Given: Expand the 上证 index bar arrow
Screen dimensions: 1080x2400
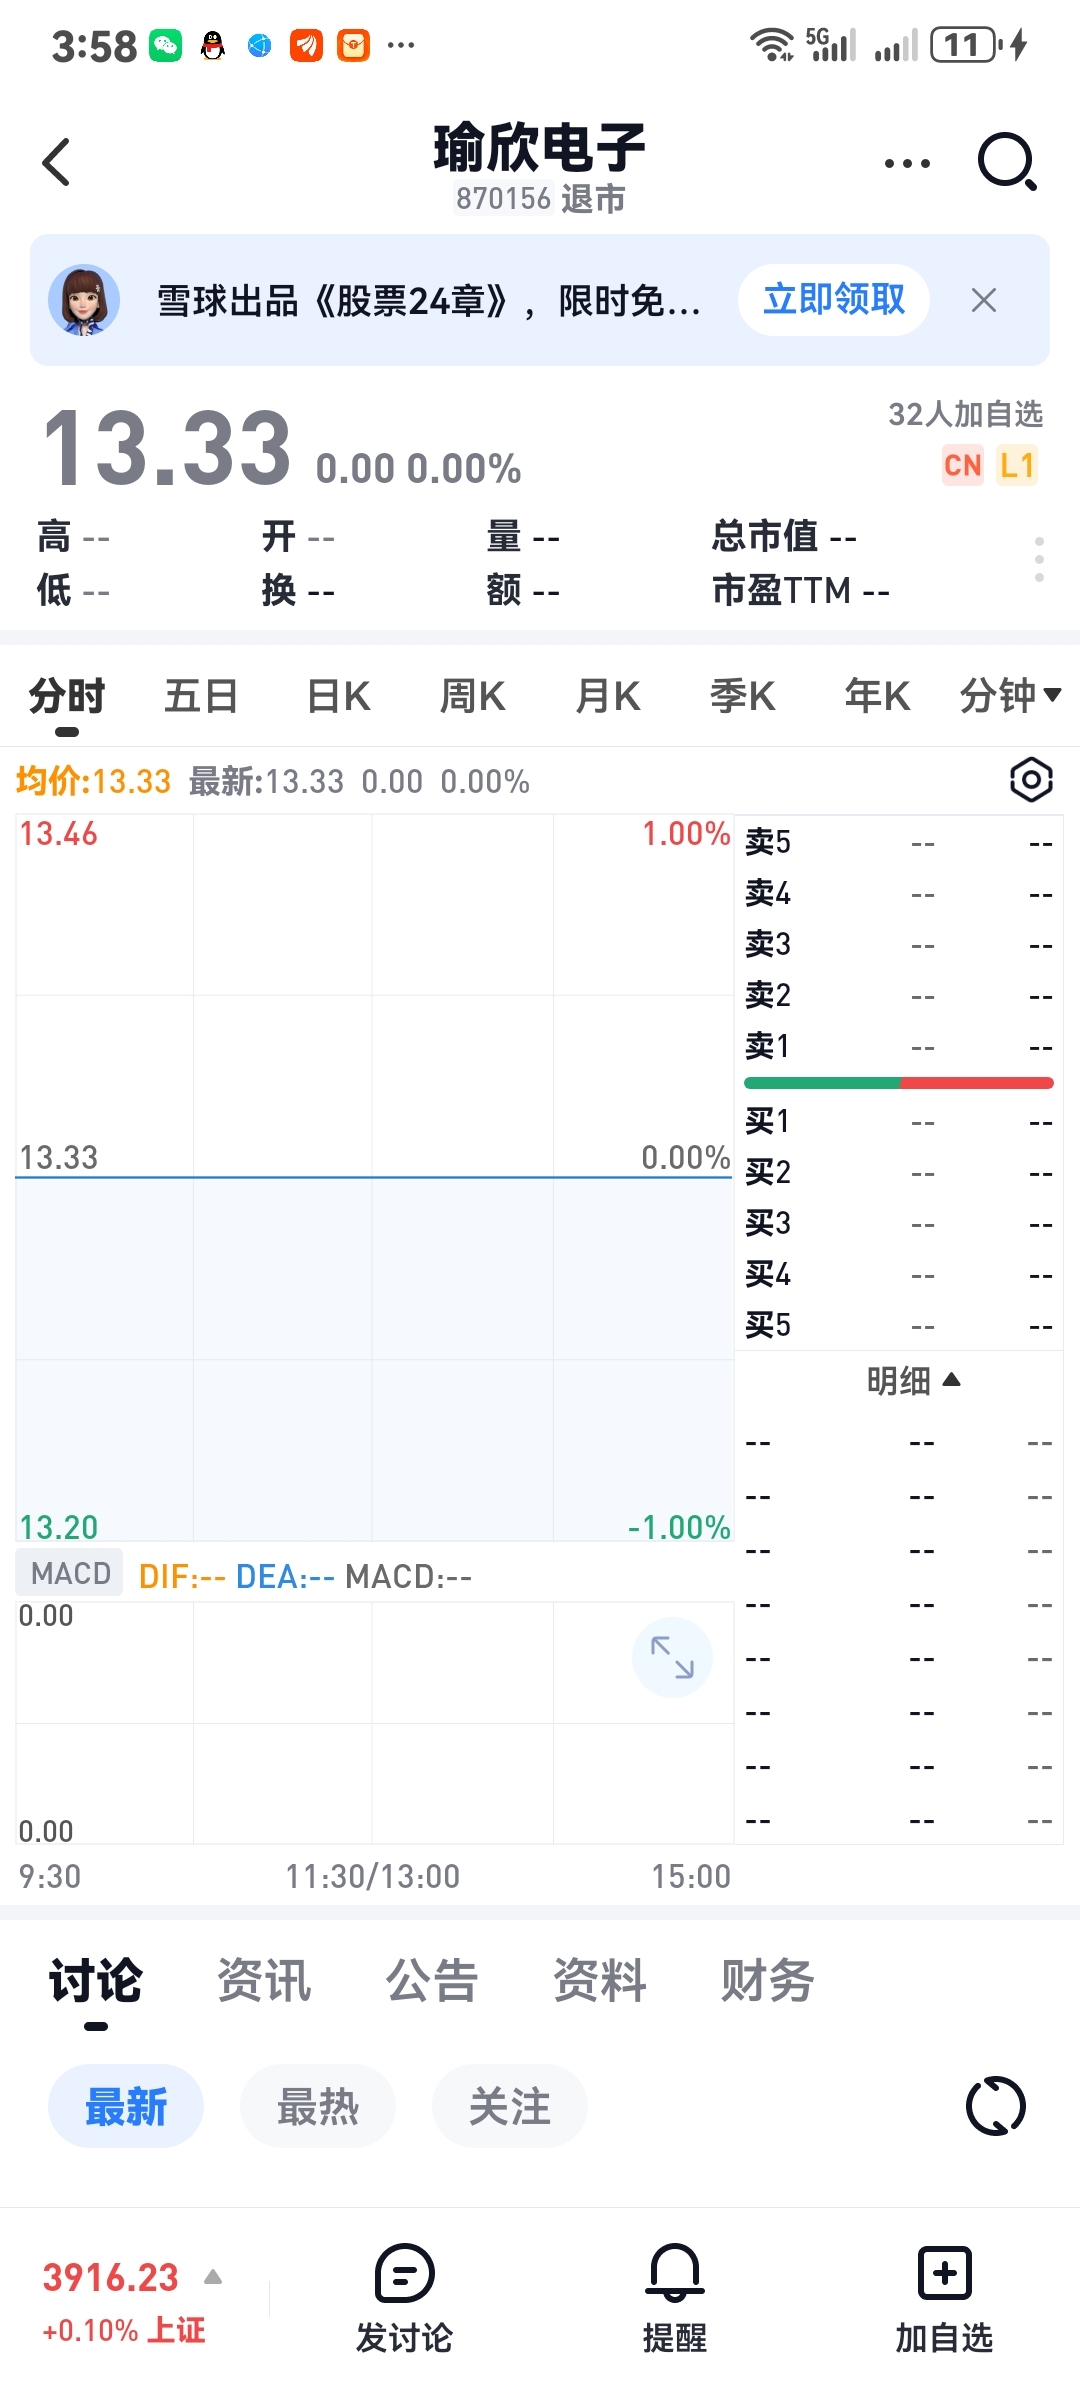Looking at the screenshot, I should tap(212, 2278).
